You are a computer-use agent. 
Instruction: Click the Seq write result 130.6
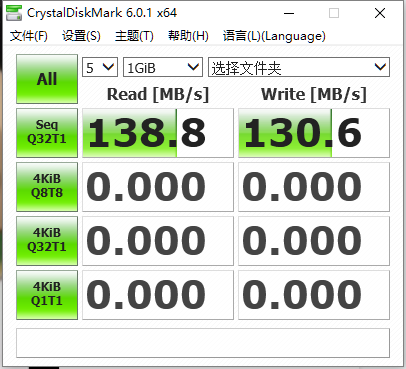tap(314, 133)
